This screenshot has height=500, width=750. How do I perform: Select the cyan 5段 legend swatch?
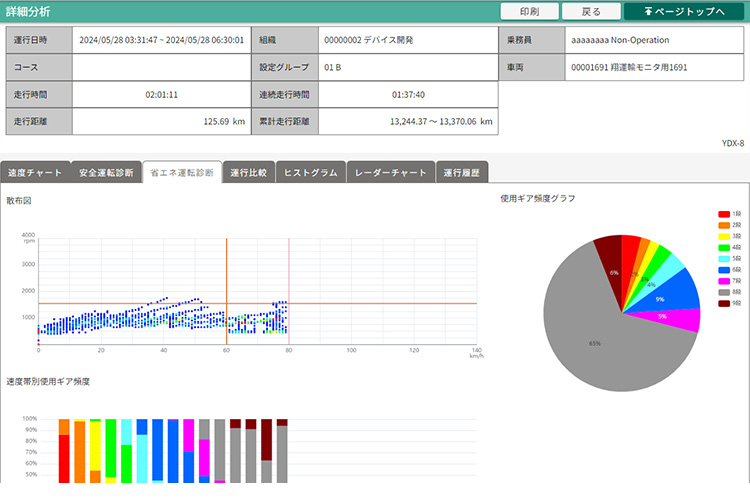(725, 257)
